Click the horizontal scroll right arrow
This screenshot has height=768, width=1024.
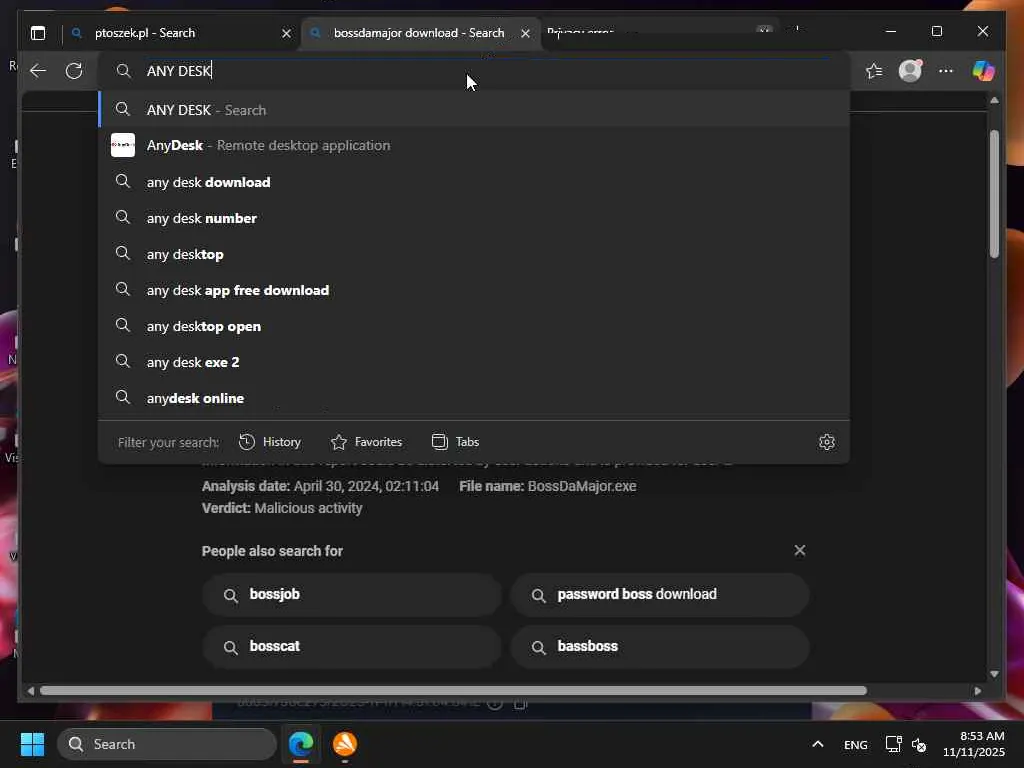pos(977,690)
